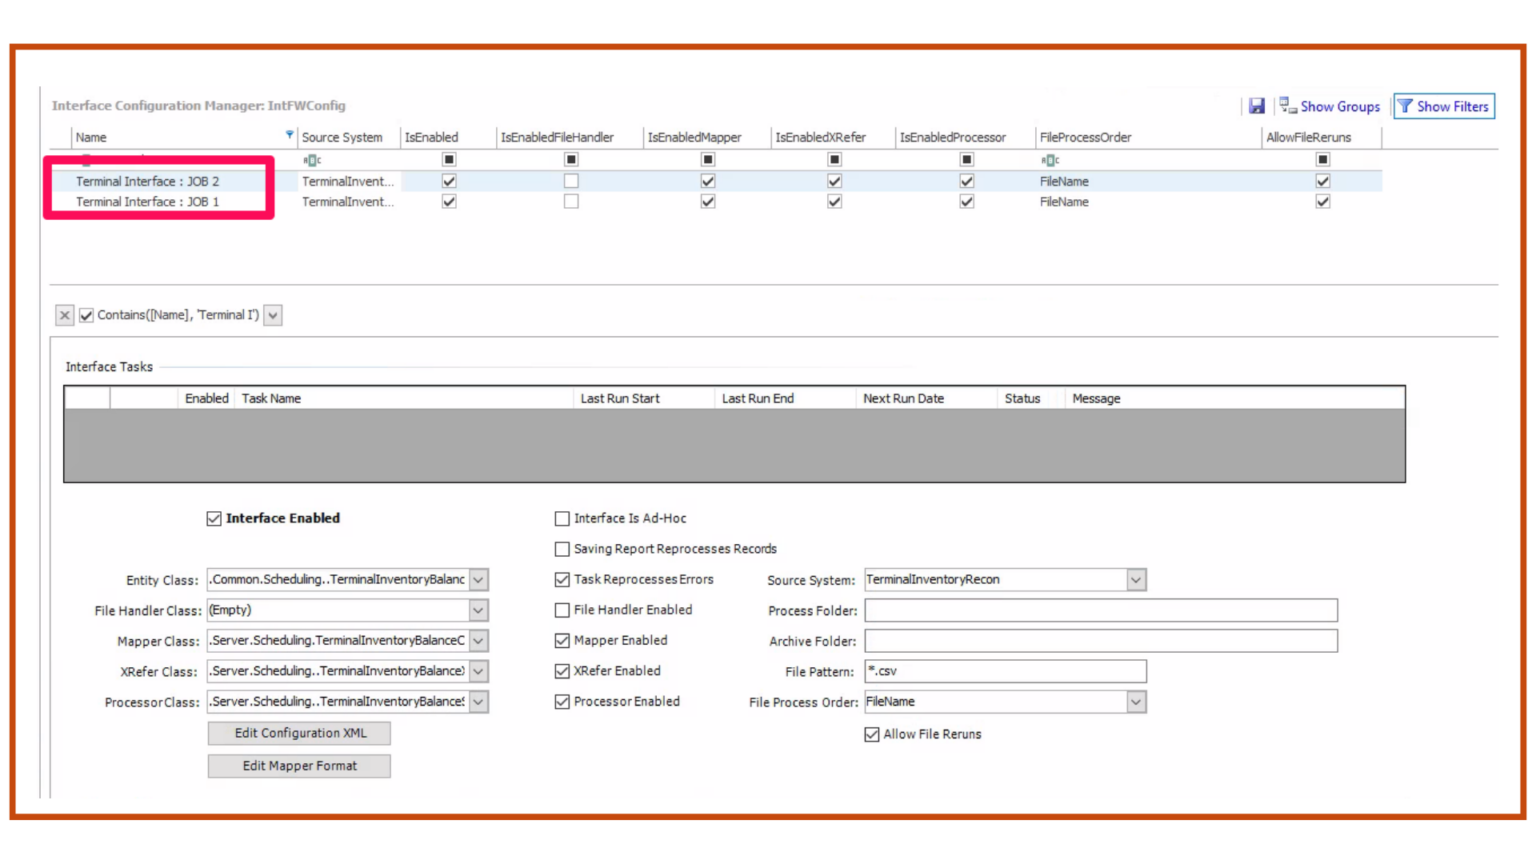Image resolution: width=1536 pixels, height=864 pixels.
Task: Expand the filter expression dropdown arrow
Action: click(273, 315)
